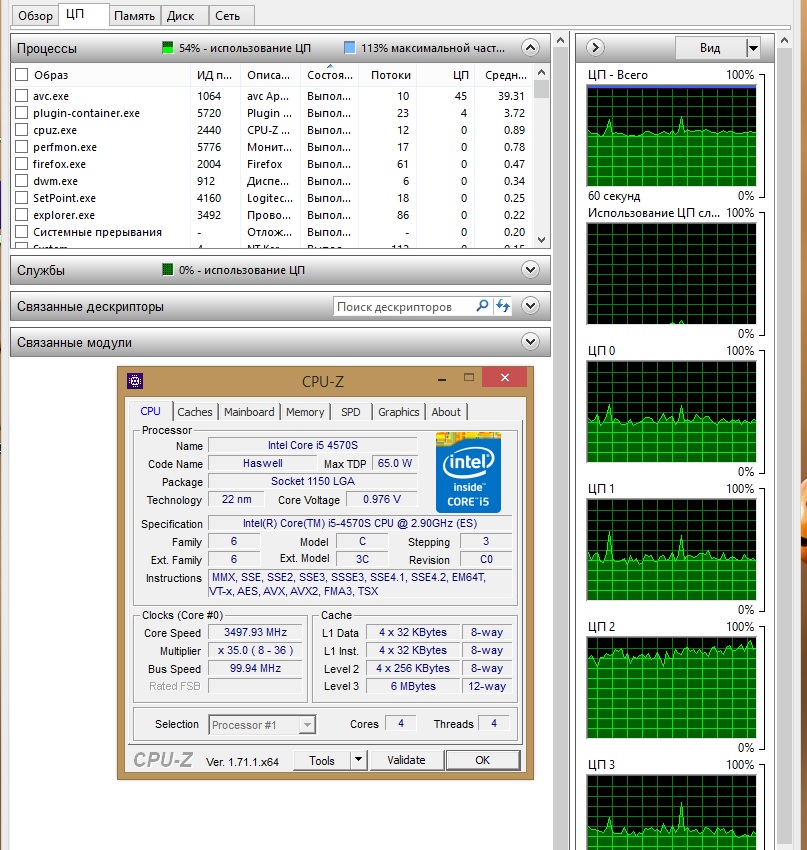Toggle the select-all Образ header checkbox

pyautogui.click(x=22, y=75)
